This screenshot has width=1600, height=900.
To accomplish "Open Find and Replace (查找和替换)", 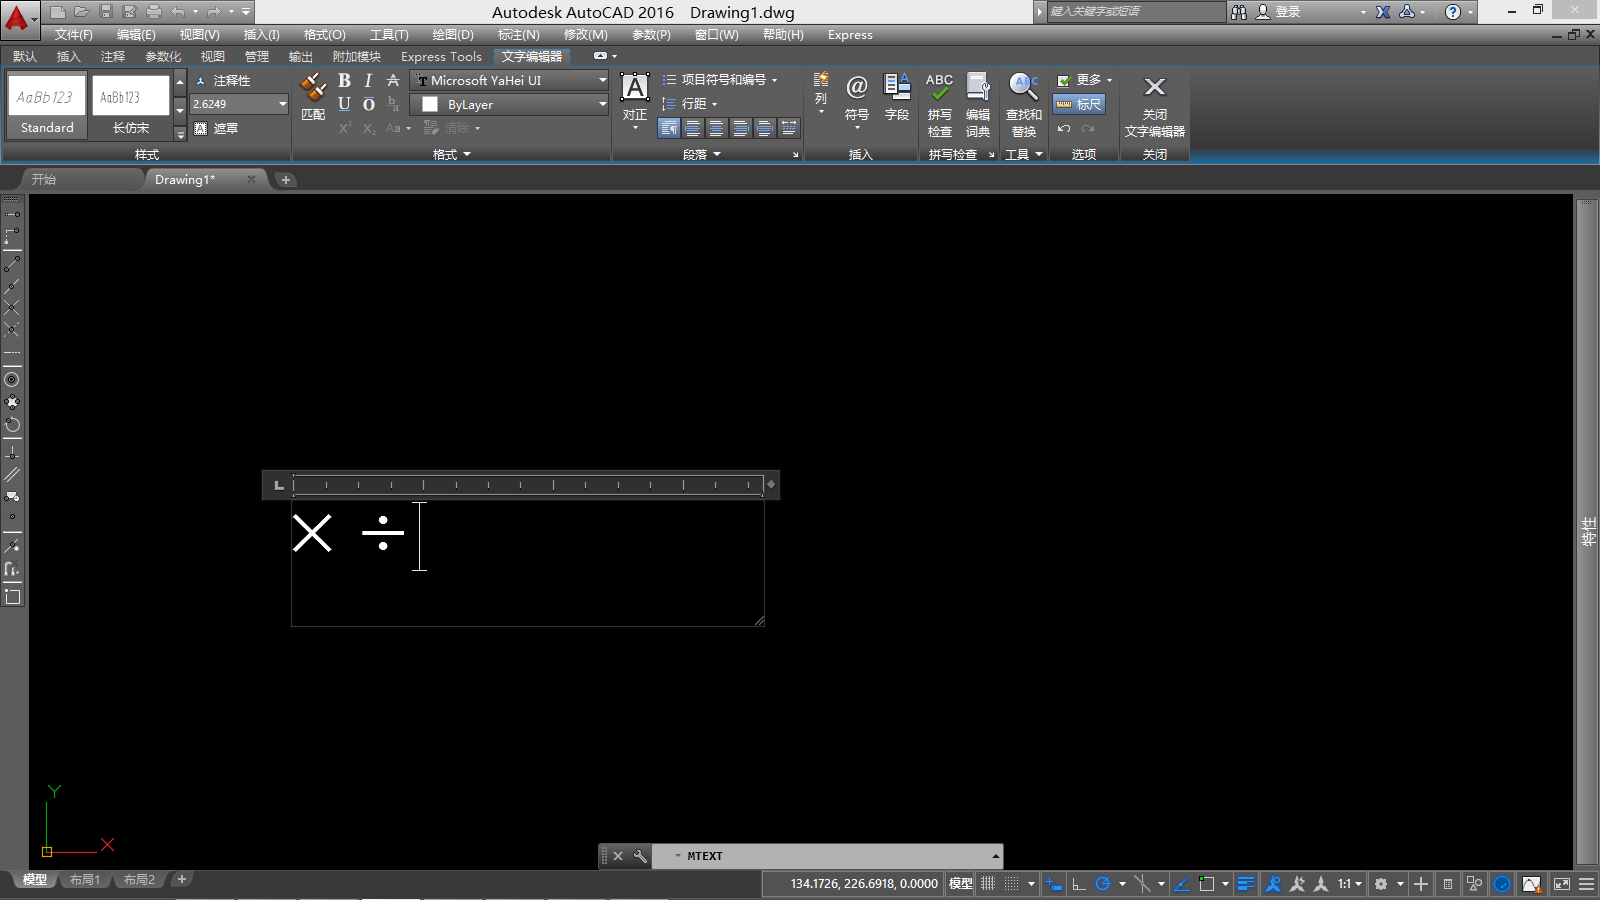I will [1024, 105].
